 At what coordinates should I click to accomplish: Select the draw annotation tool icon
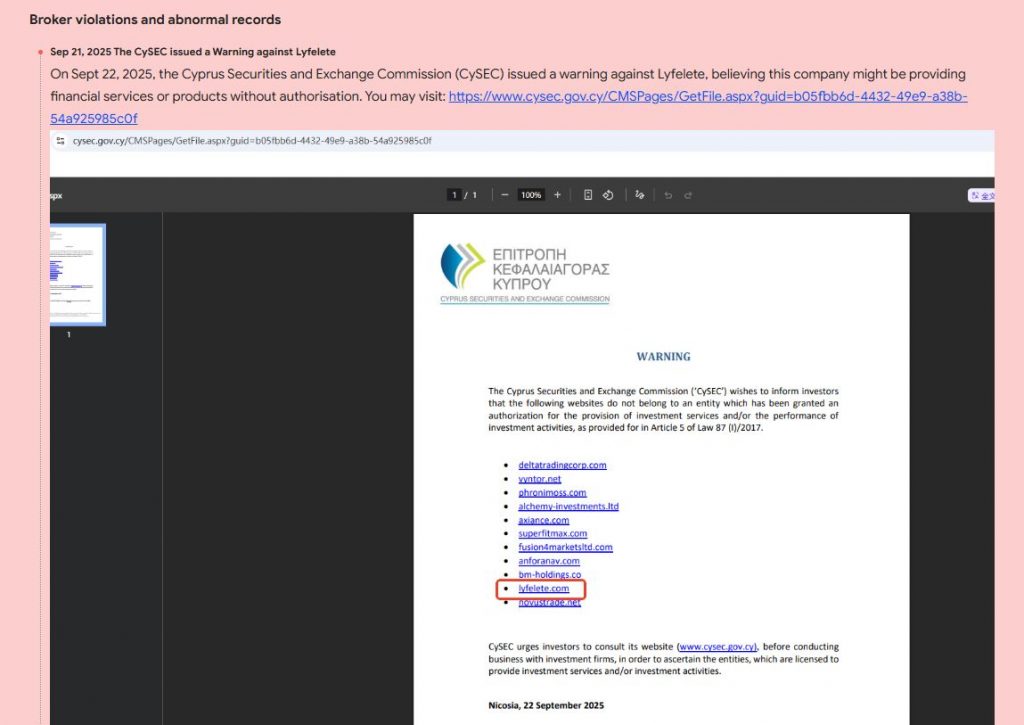[640, 195]
